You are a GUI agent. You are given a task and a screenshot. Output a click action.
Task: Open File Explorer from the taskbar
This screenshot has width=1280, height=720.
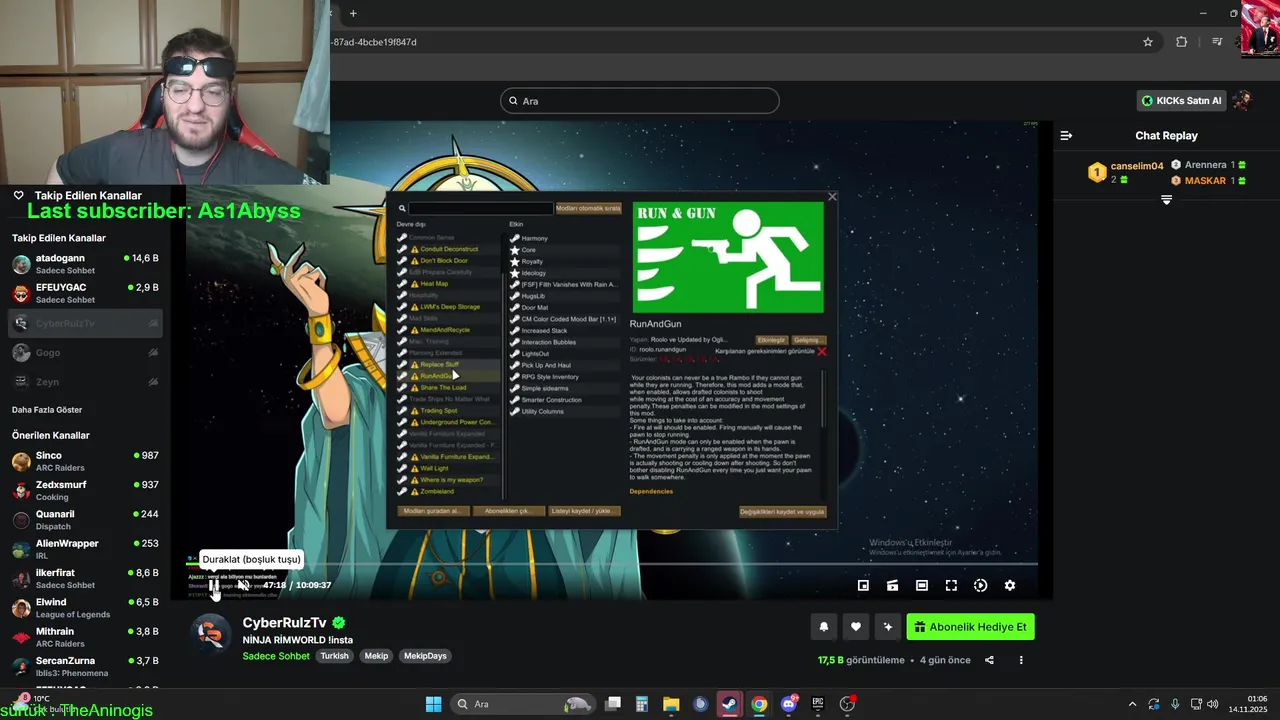pos(671,704)
